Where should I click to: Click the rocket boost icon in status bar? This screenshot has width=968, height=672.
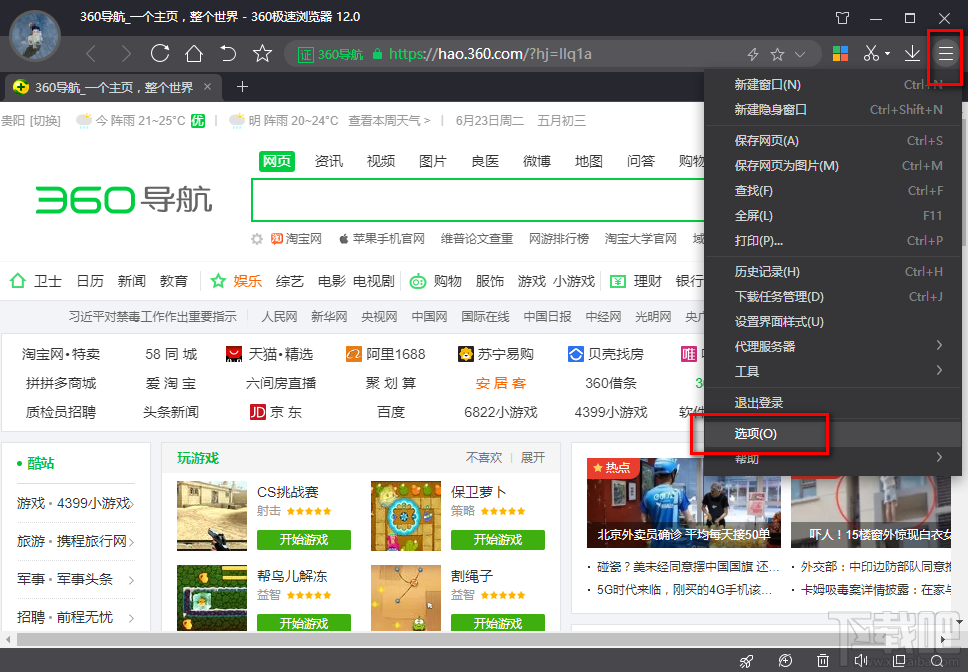(x=747, y=661)
